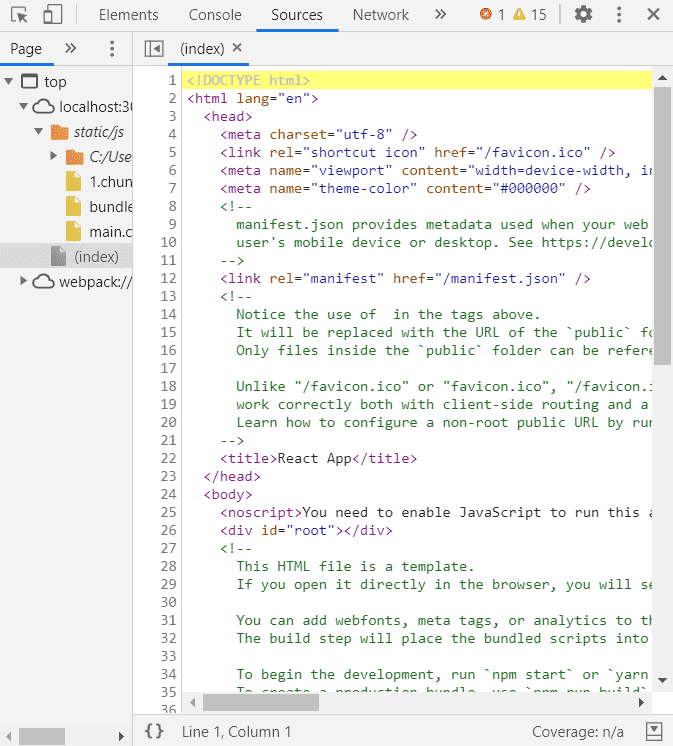Select the (index) file in the tree
Screen dimensions: 673x746
tap(96, 257)
